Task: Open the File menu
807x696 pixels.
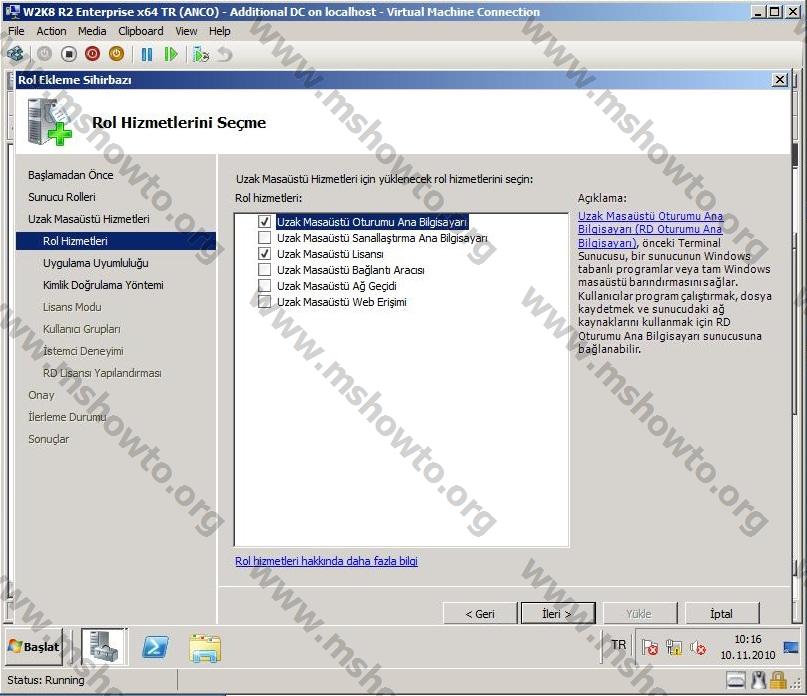Action: point(16,31)
